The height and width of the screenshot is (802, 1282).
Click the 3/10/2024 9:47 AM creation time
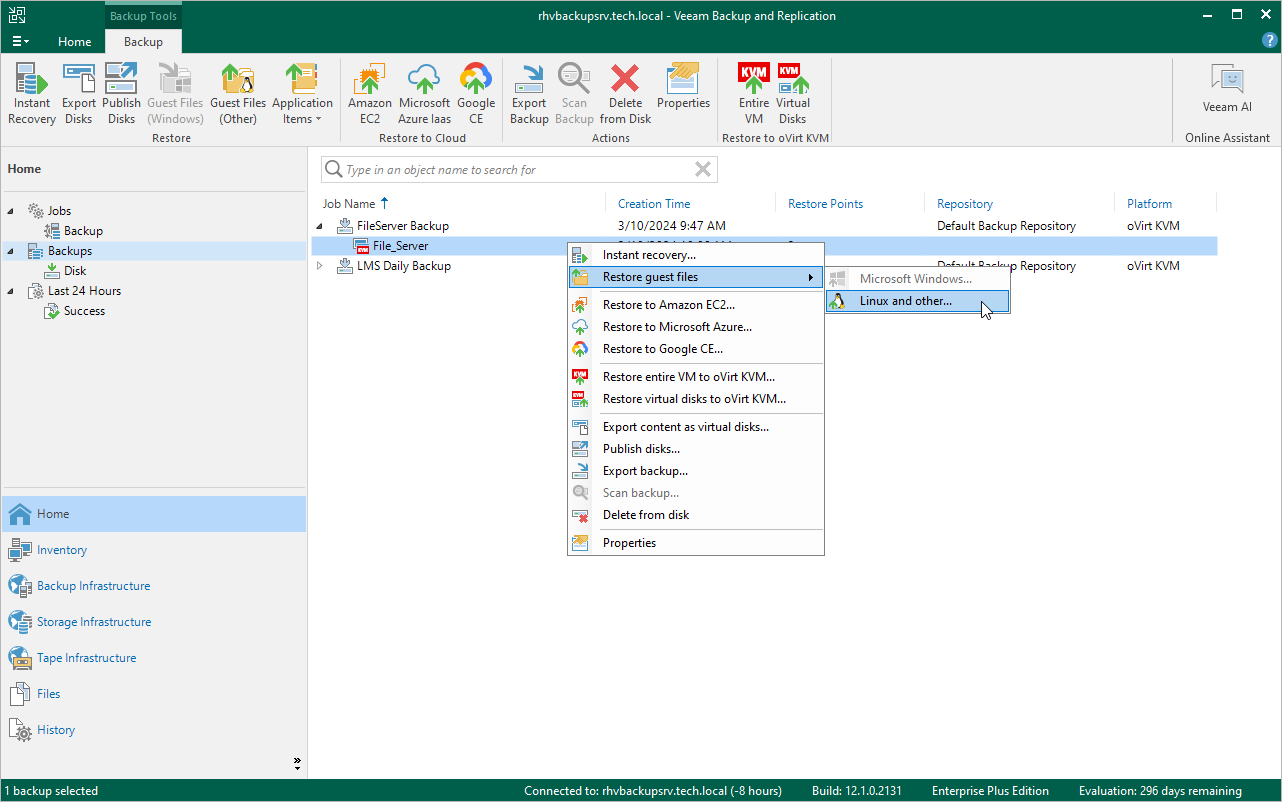(672, 226)
